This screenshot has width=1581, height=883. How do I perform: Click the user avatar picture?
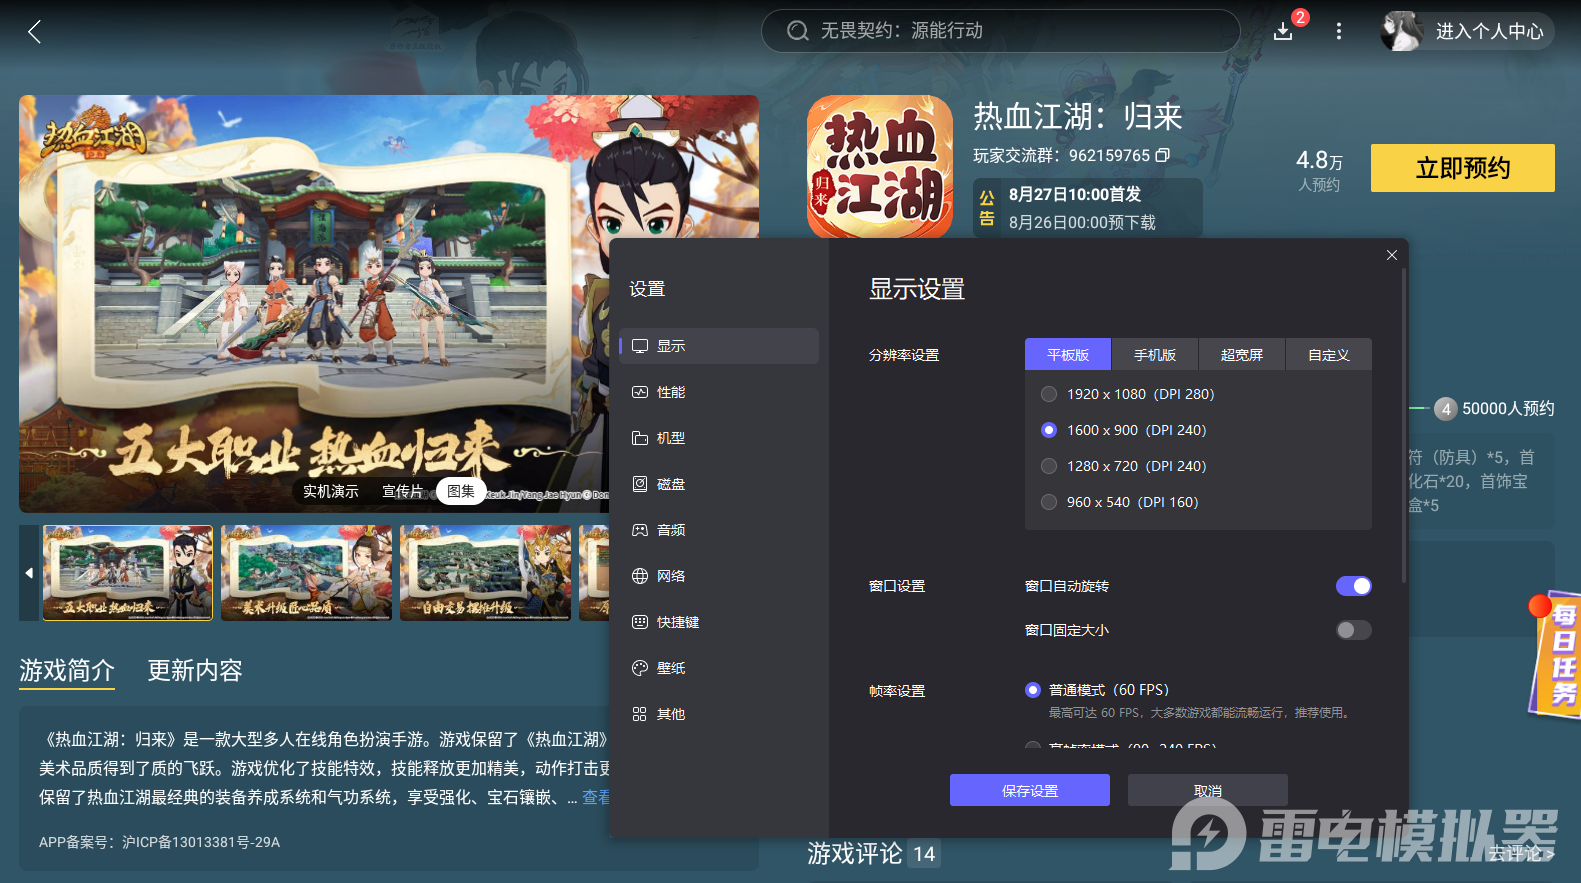tap(1402, 31)
